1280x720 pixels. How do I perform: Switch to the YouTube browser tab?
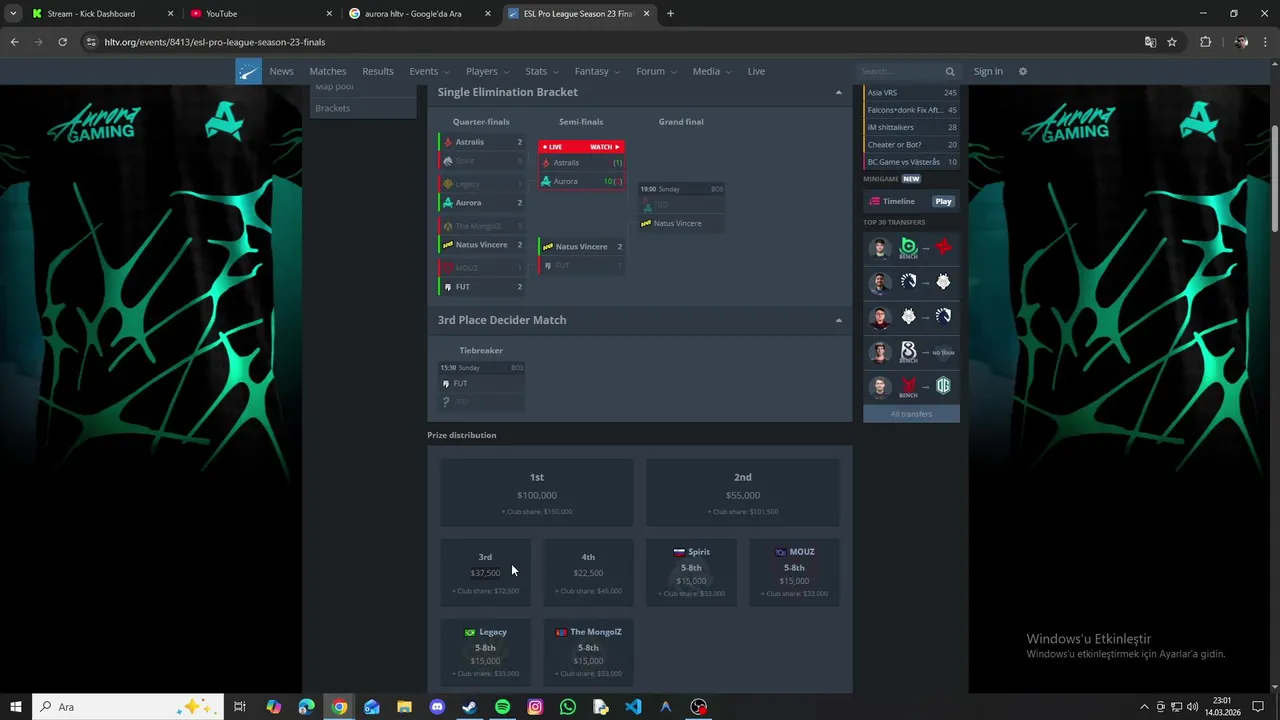click(x=262, y=14)
